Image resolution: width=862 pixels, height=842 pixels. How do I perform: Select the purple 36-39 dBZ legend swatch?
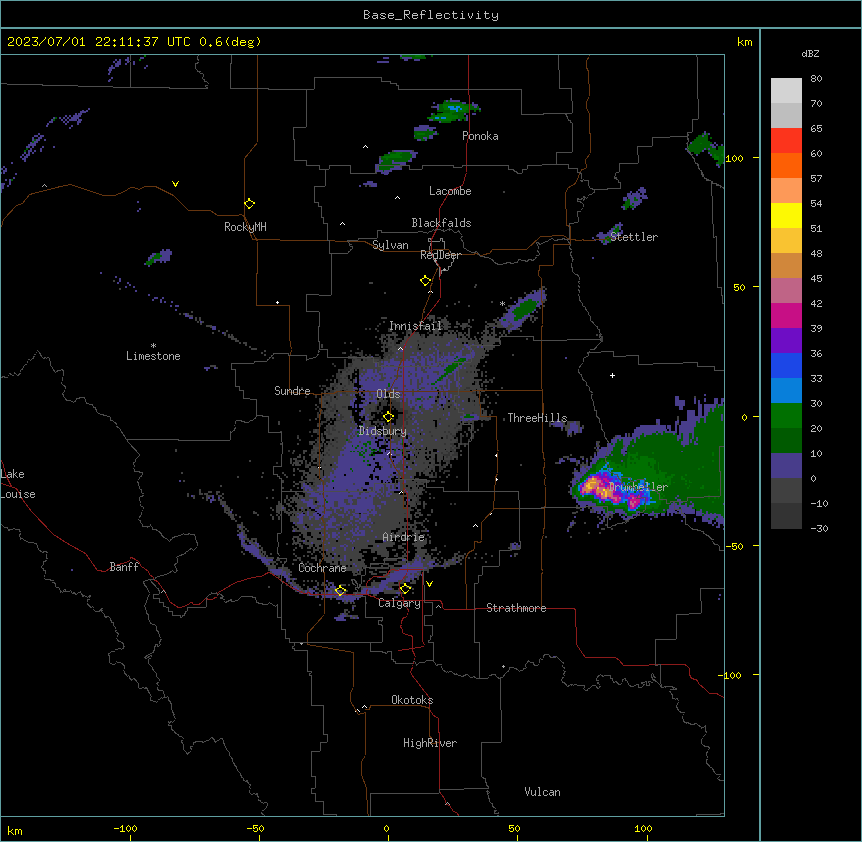(786, 341)
